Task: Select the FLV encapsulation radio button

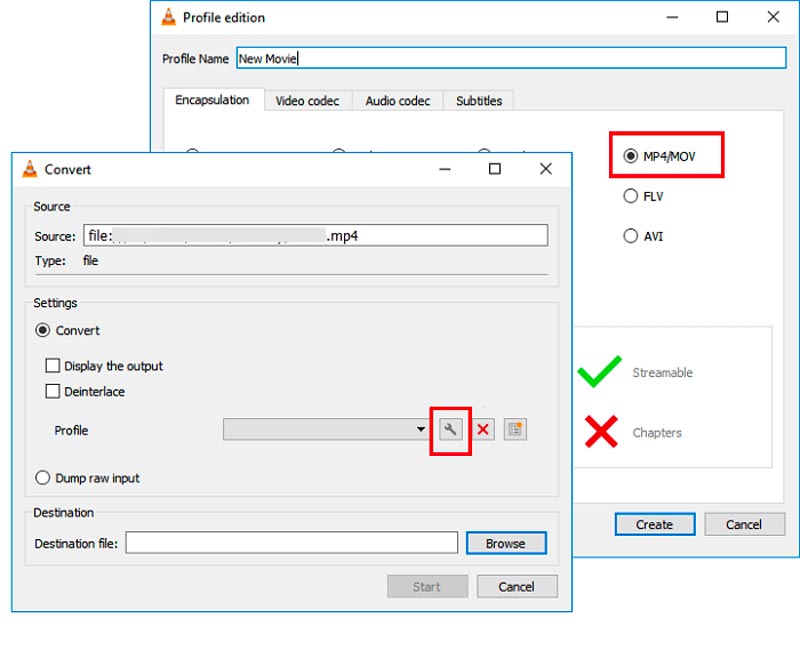Action: pyautogui.click(x=630, y=197)
